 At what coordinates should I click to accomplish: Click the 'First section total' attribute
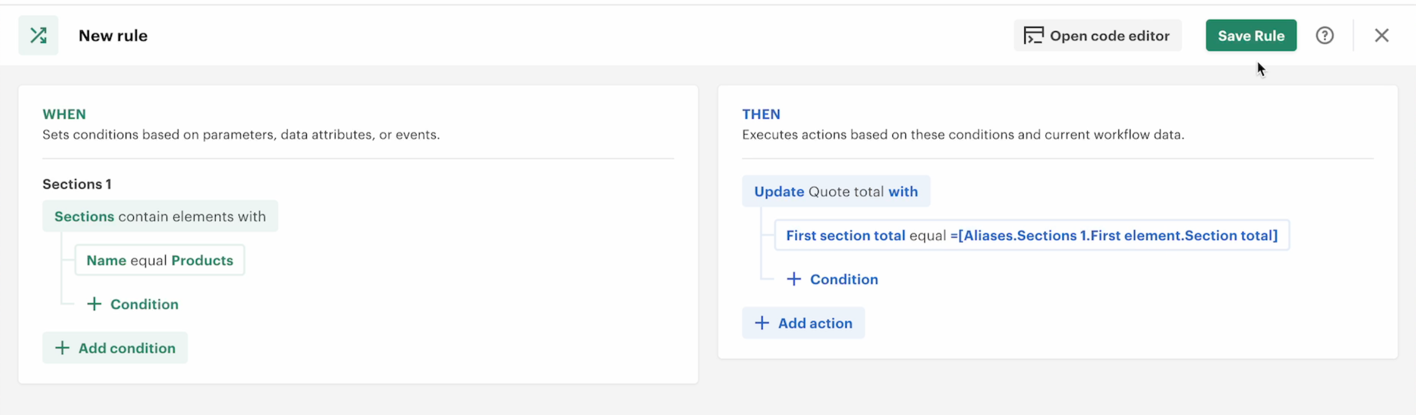(845, 236)
